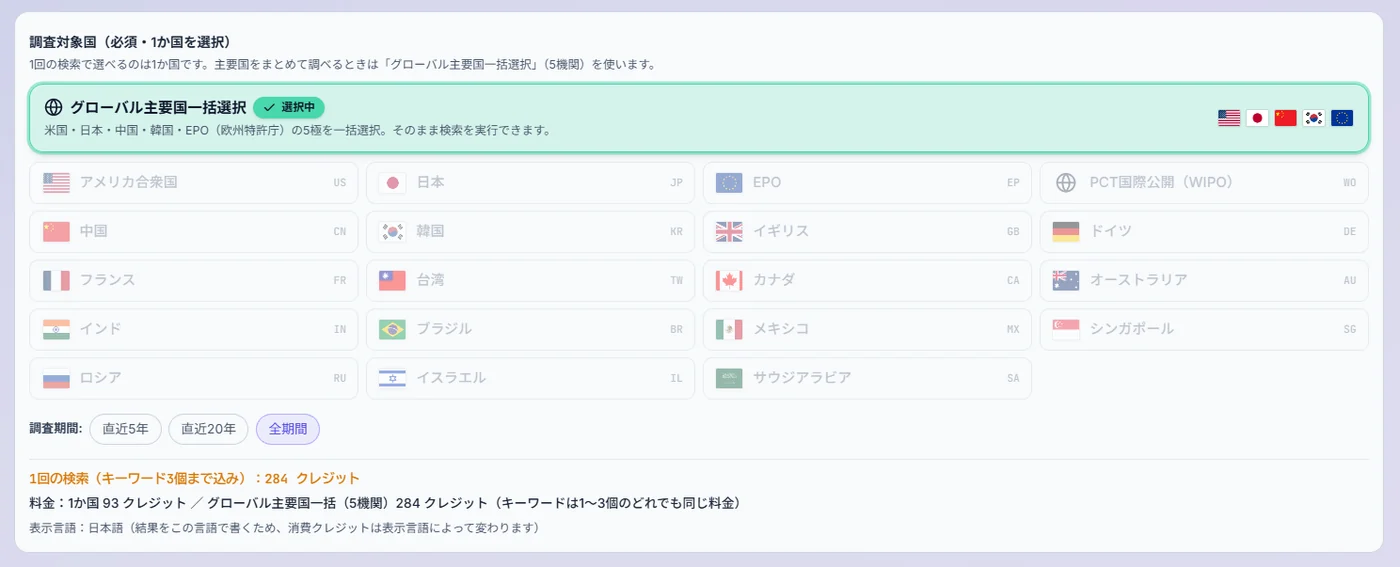Click the globe icon on the PCT国際公開 card
The image size is (1400, 567).
pyautogui.click(x=1066, y=183)
